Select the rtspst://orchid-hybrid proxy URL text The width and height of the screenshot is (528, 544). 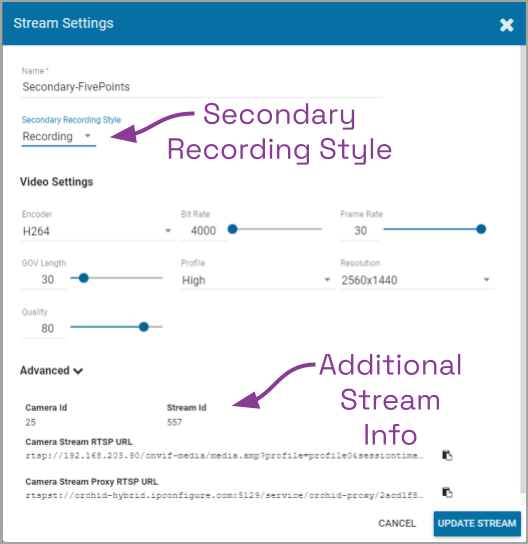point(224,495)
